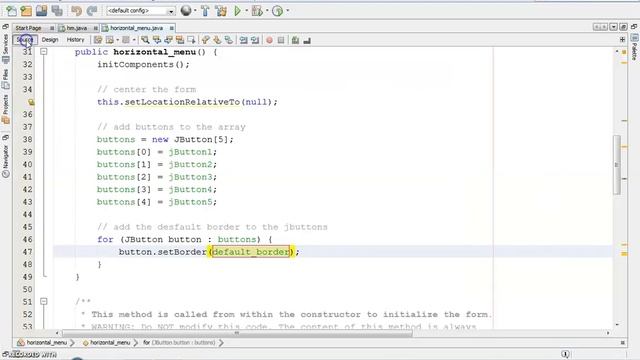
Task: Open the Run Project dropdown arrow
Action: pos(246,11)
